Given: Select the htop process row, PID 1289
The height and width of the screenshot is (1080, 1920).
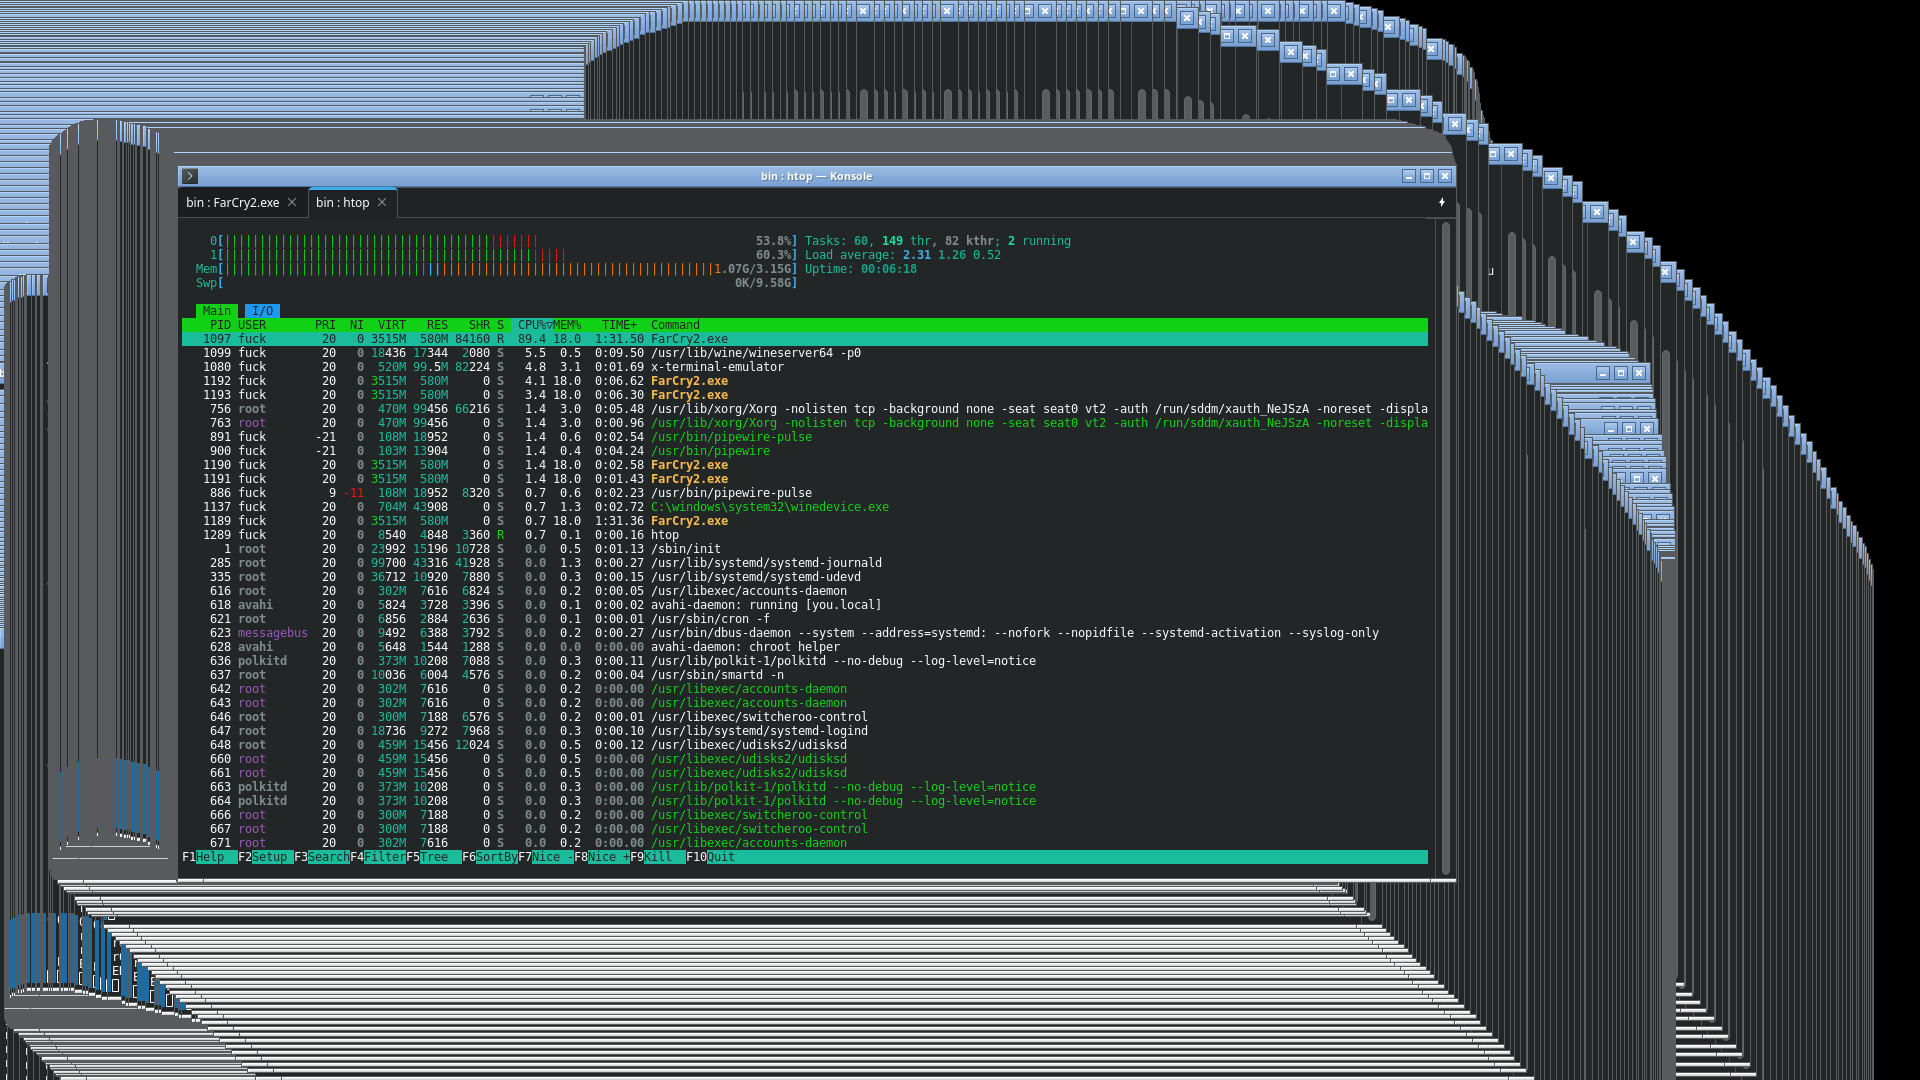Looking at the screenshot, I should [805, 535].
